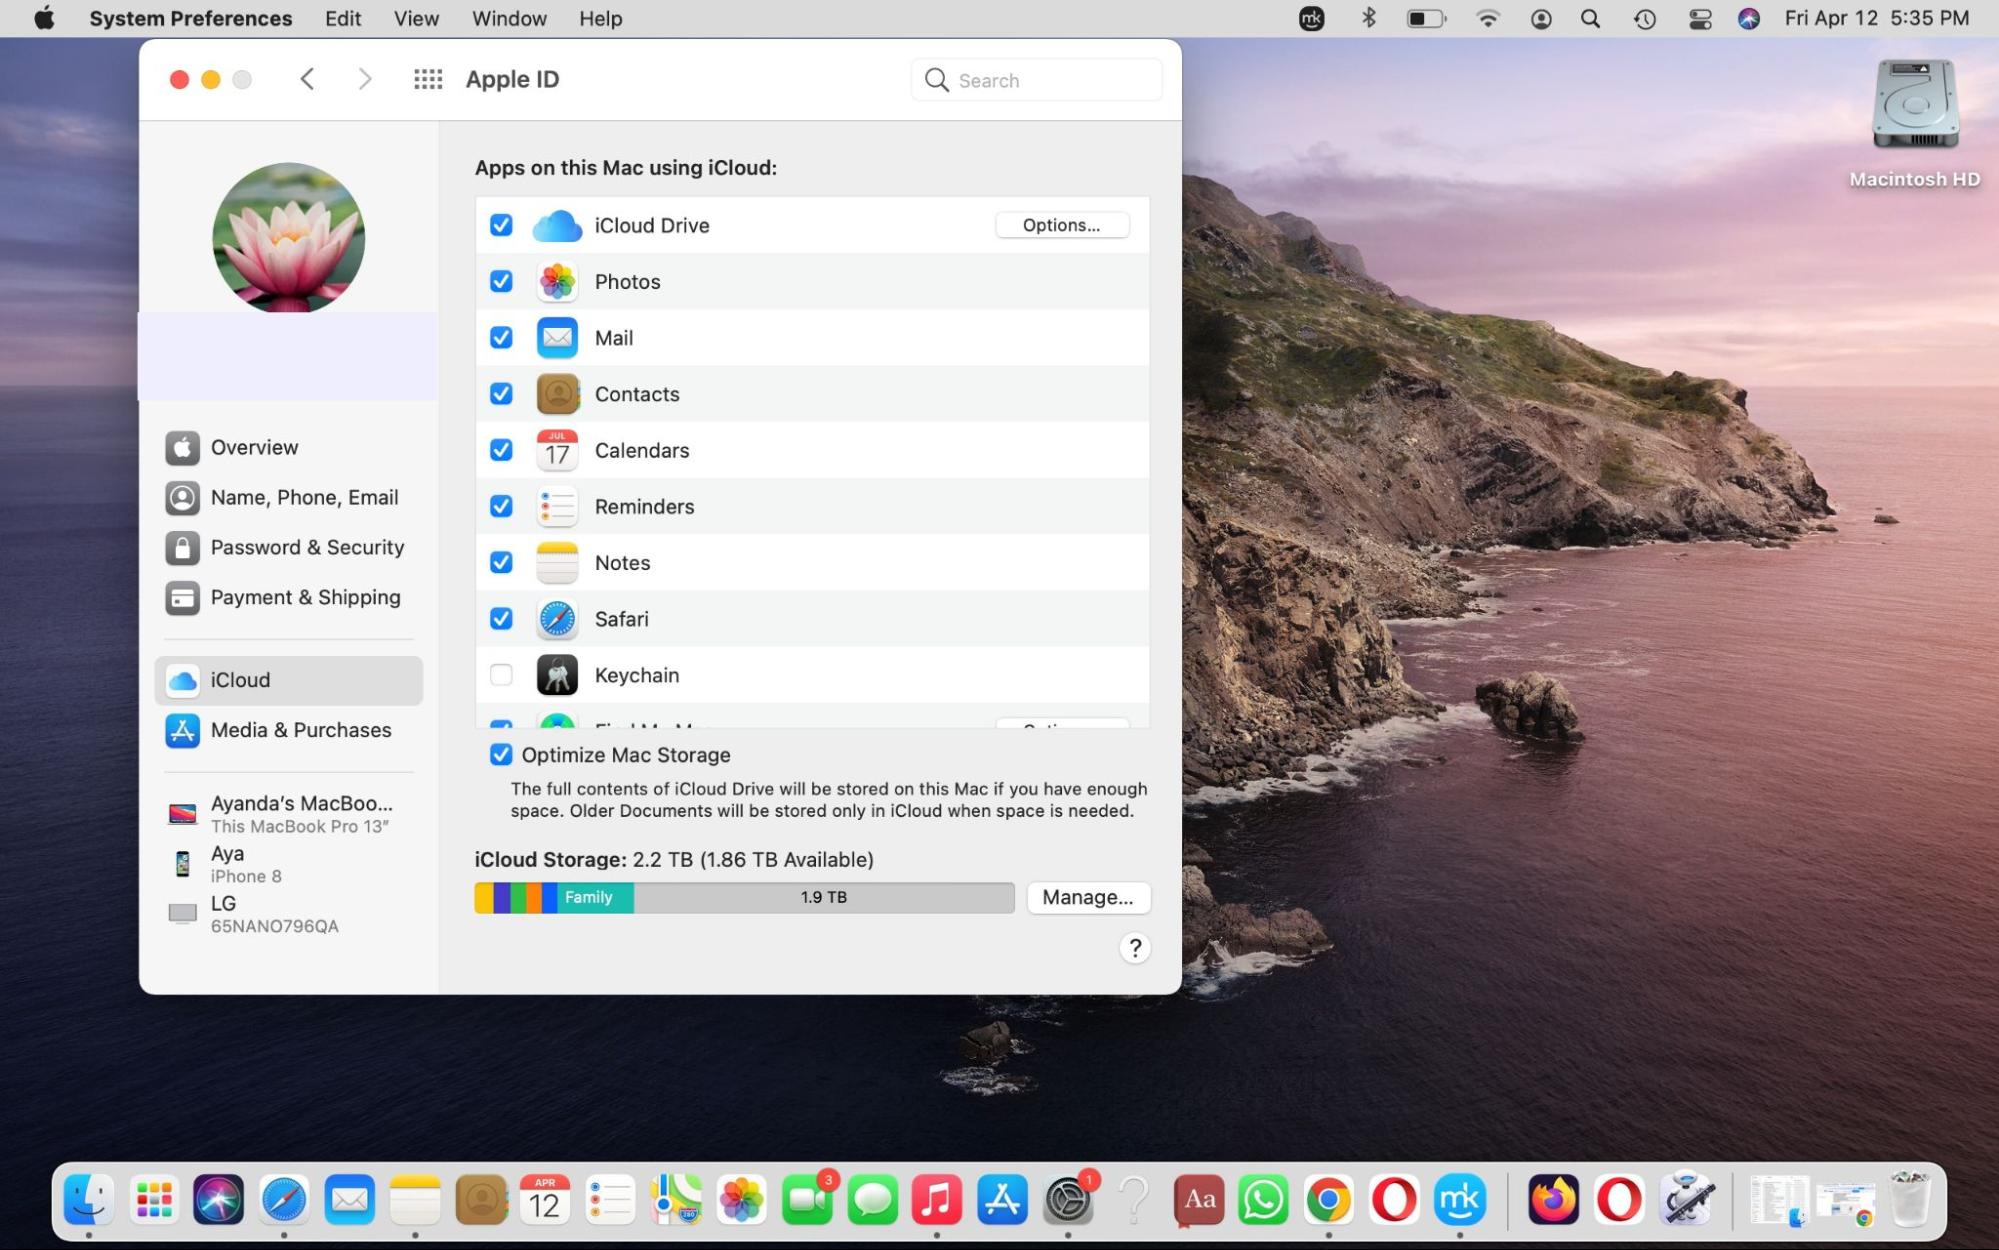Launch Music from the Dock
Viewport: 1999px width, 1250px height.
(x=937, y=1199)
